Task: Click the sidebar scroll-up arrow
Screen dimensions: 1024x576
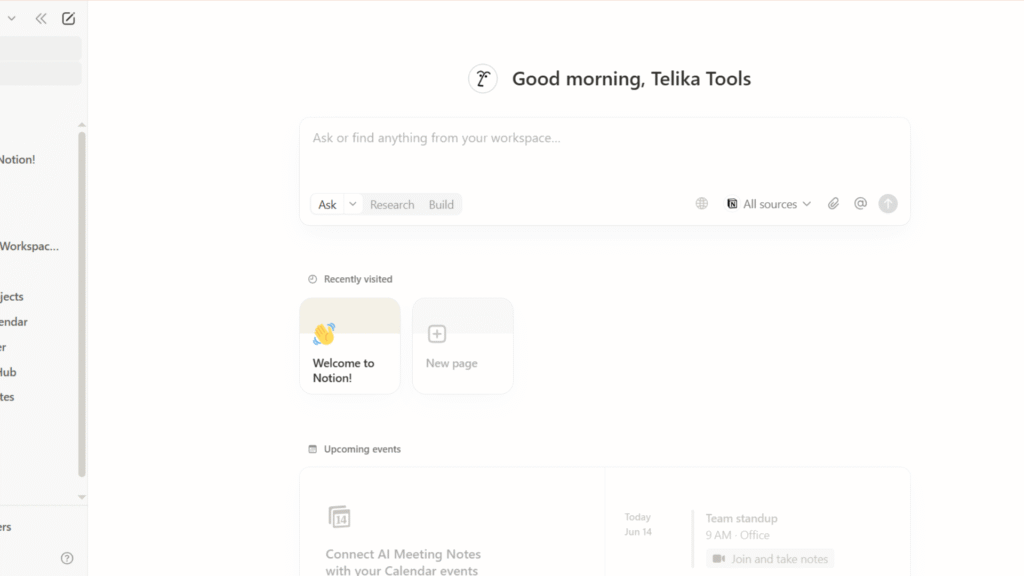Action: (82, 125)
